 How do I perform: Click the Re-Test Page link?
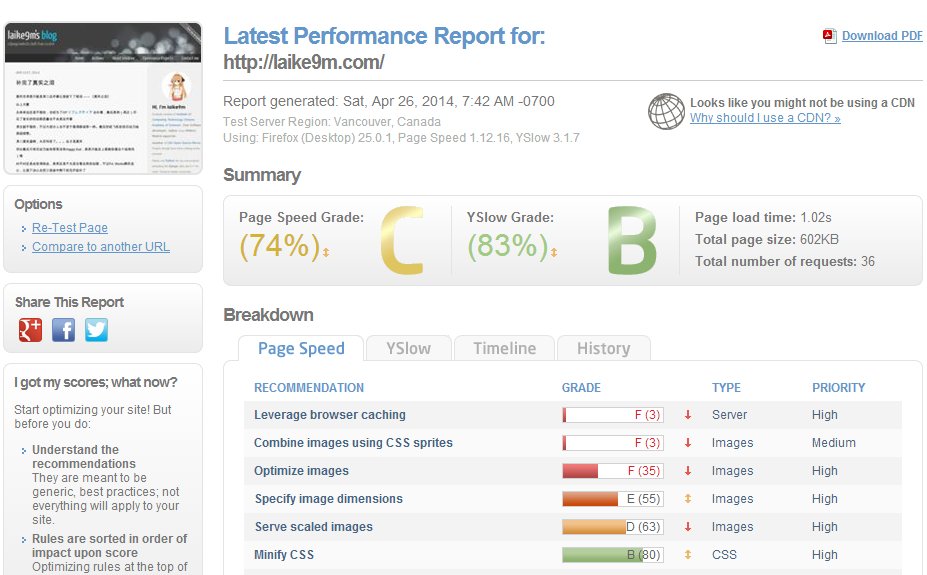pos(70,228)
